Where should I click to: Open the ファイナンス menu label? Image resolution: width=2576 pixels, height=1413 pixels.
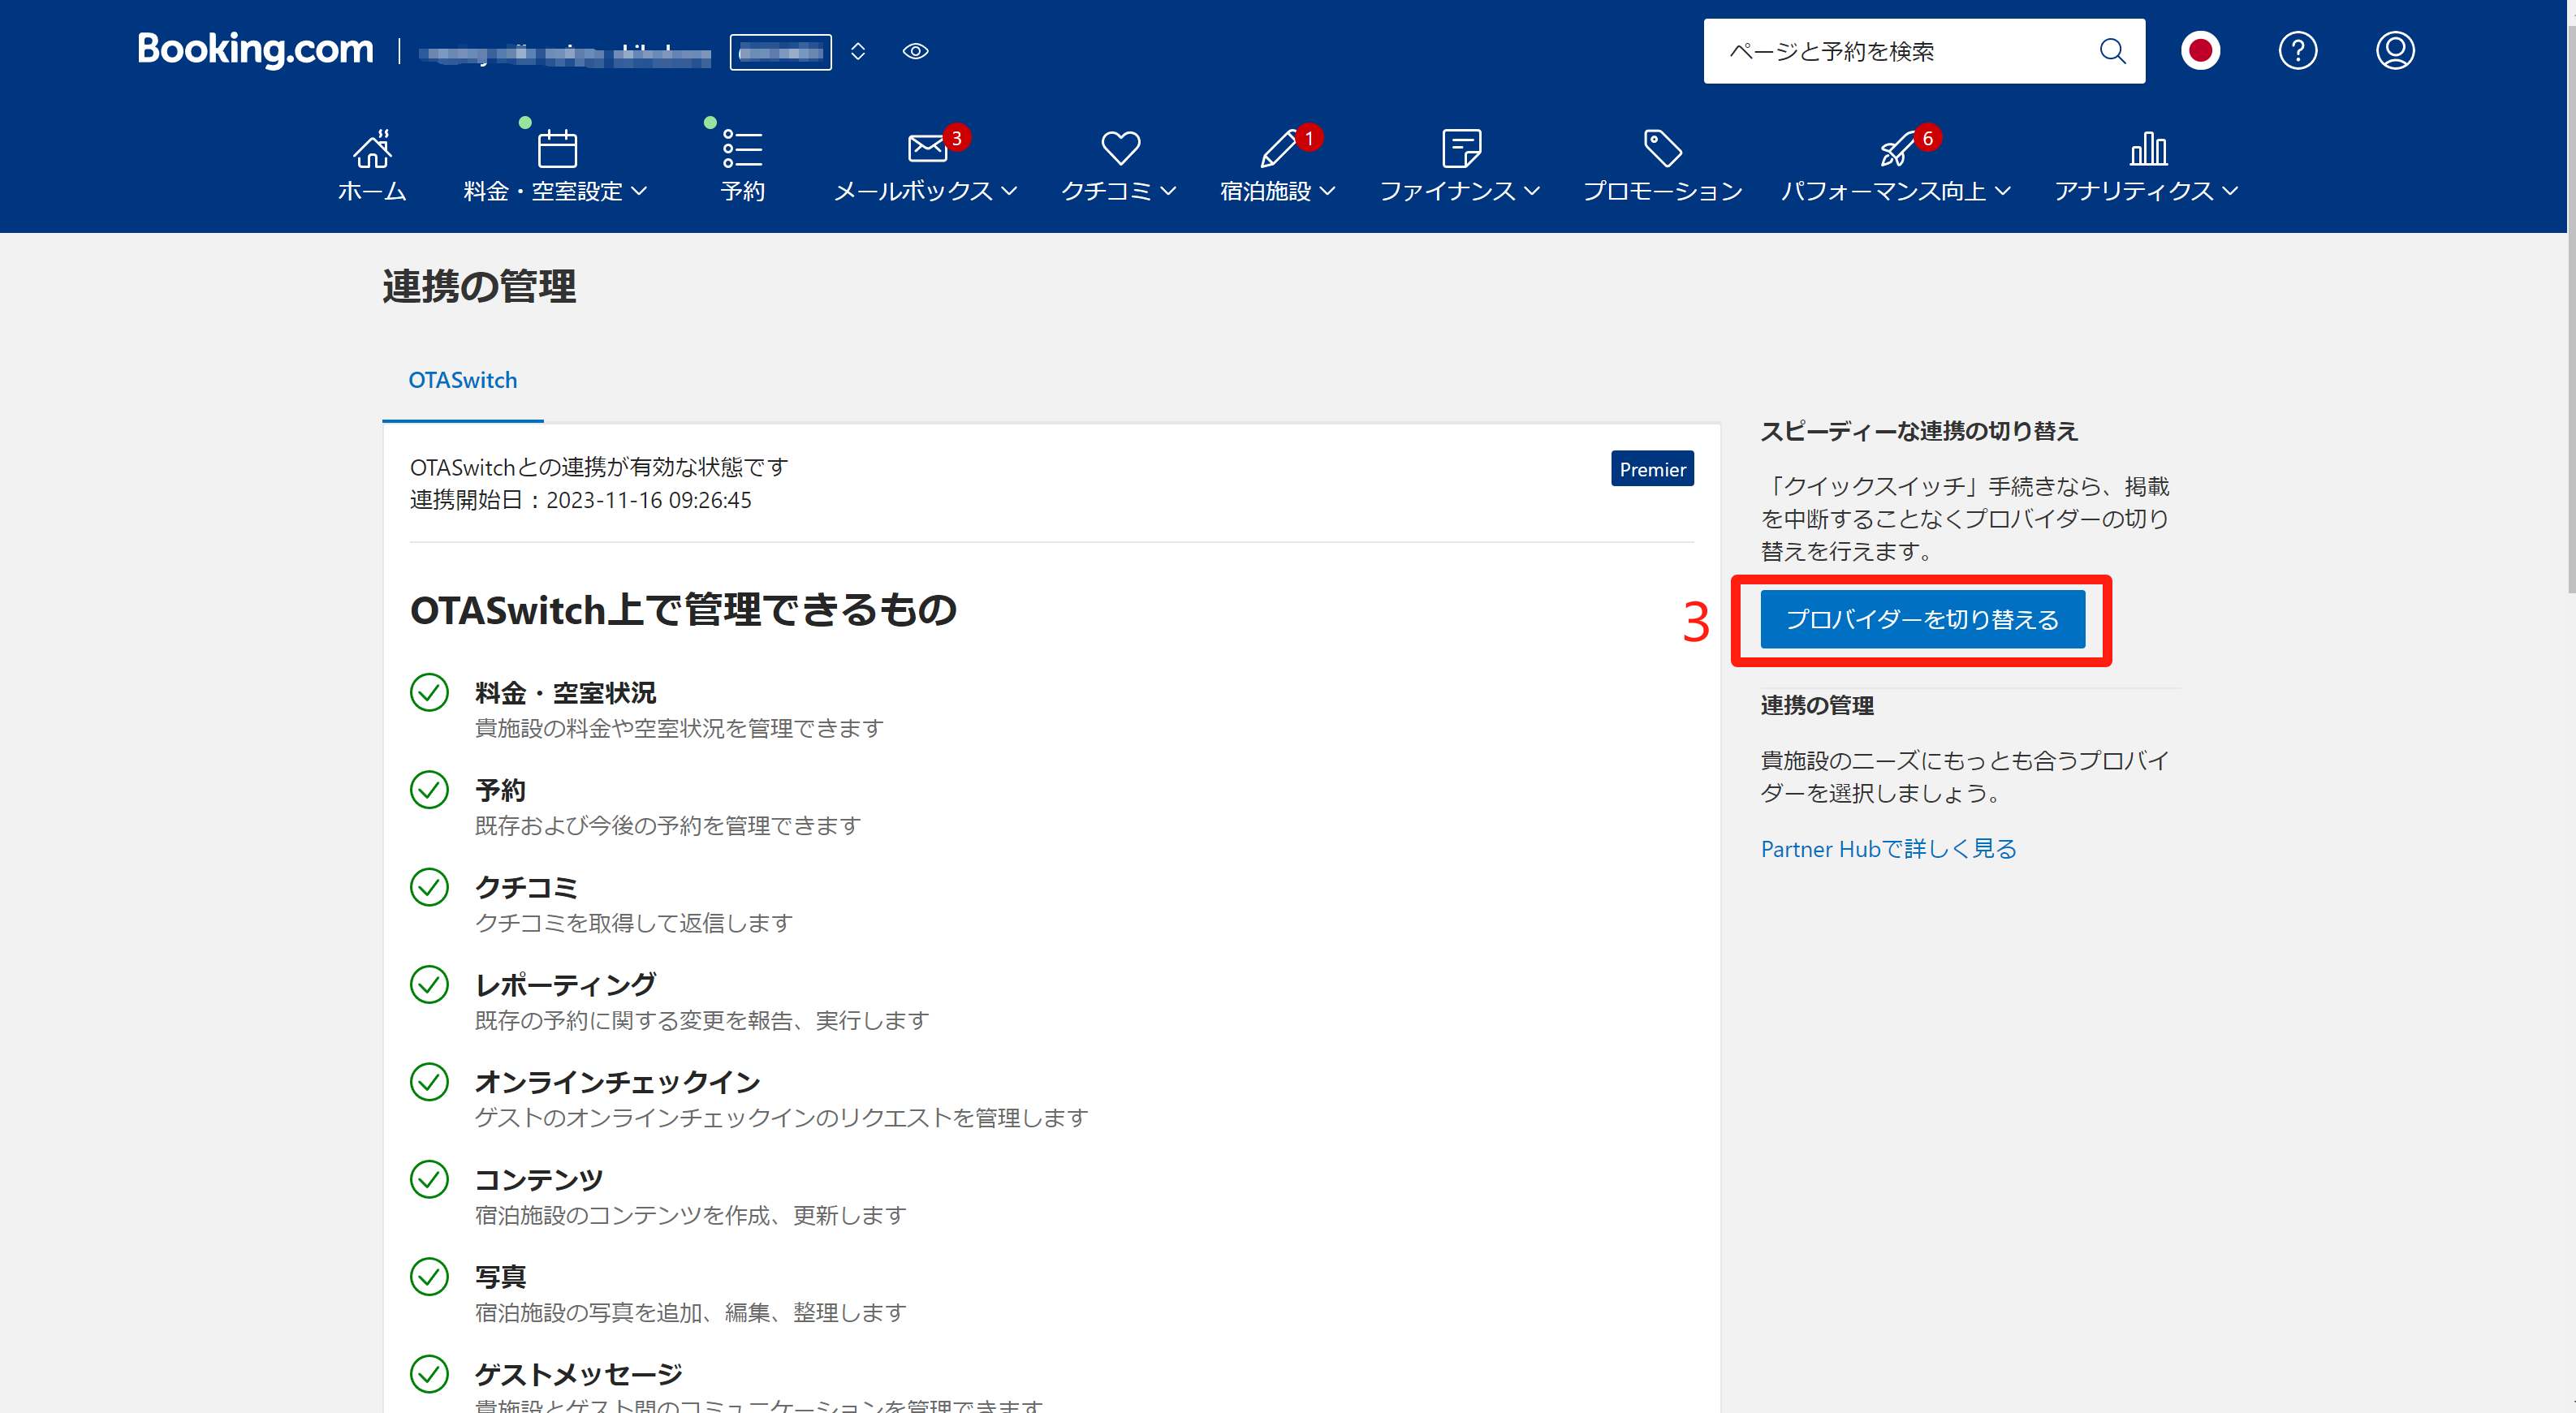pyautogui.click(x=1448, y=191)
